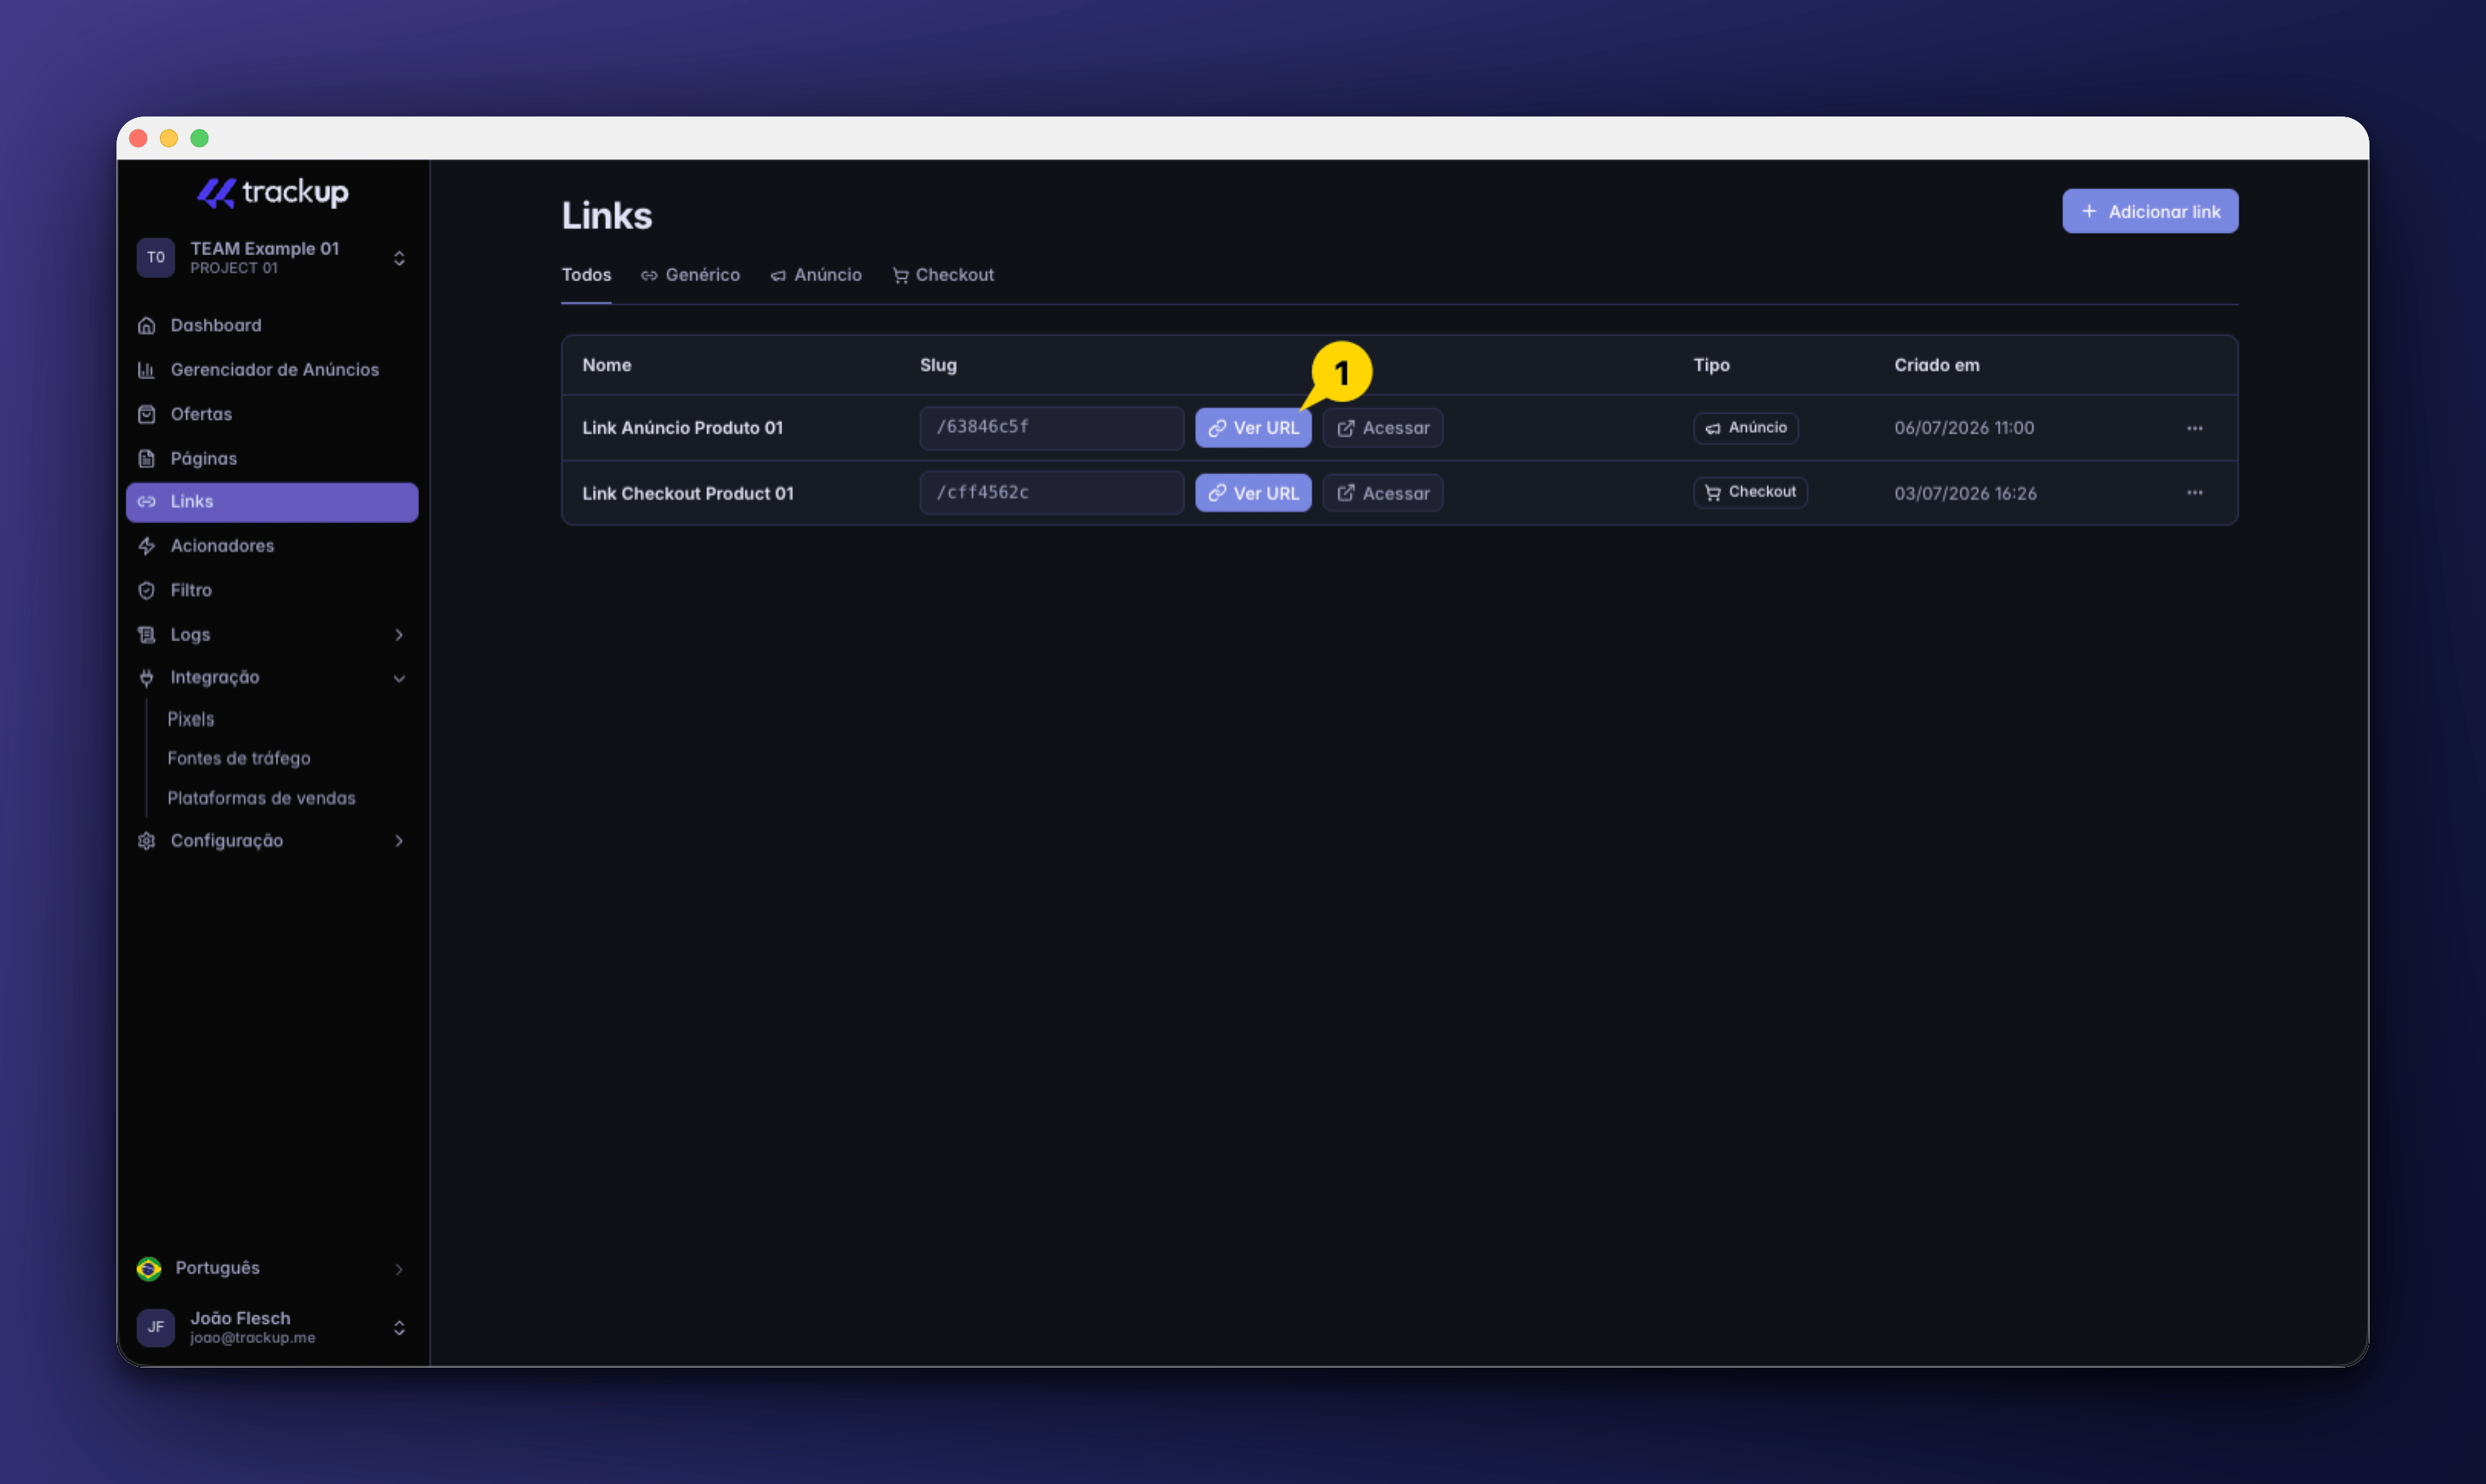Click the yellow macOS minimize button
Viewport: 2486px width, 1484px height.
coord(169,138)
